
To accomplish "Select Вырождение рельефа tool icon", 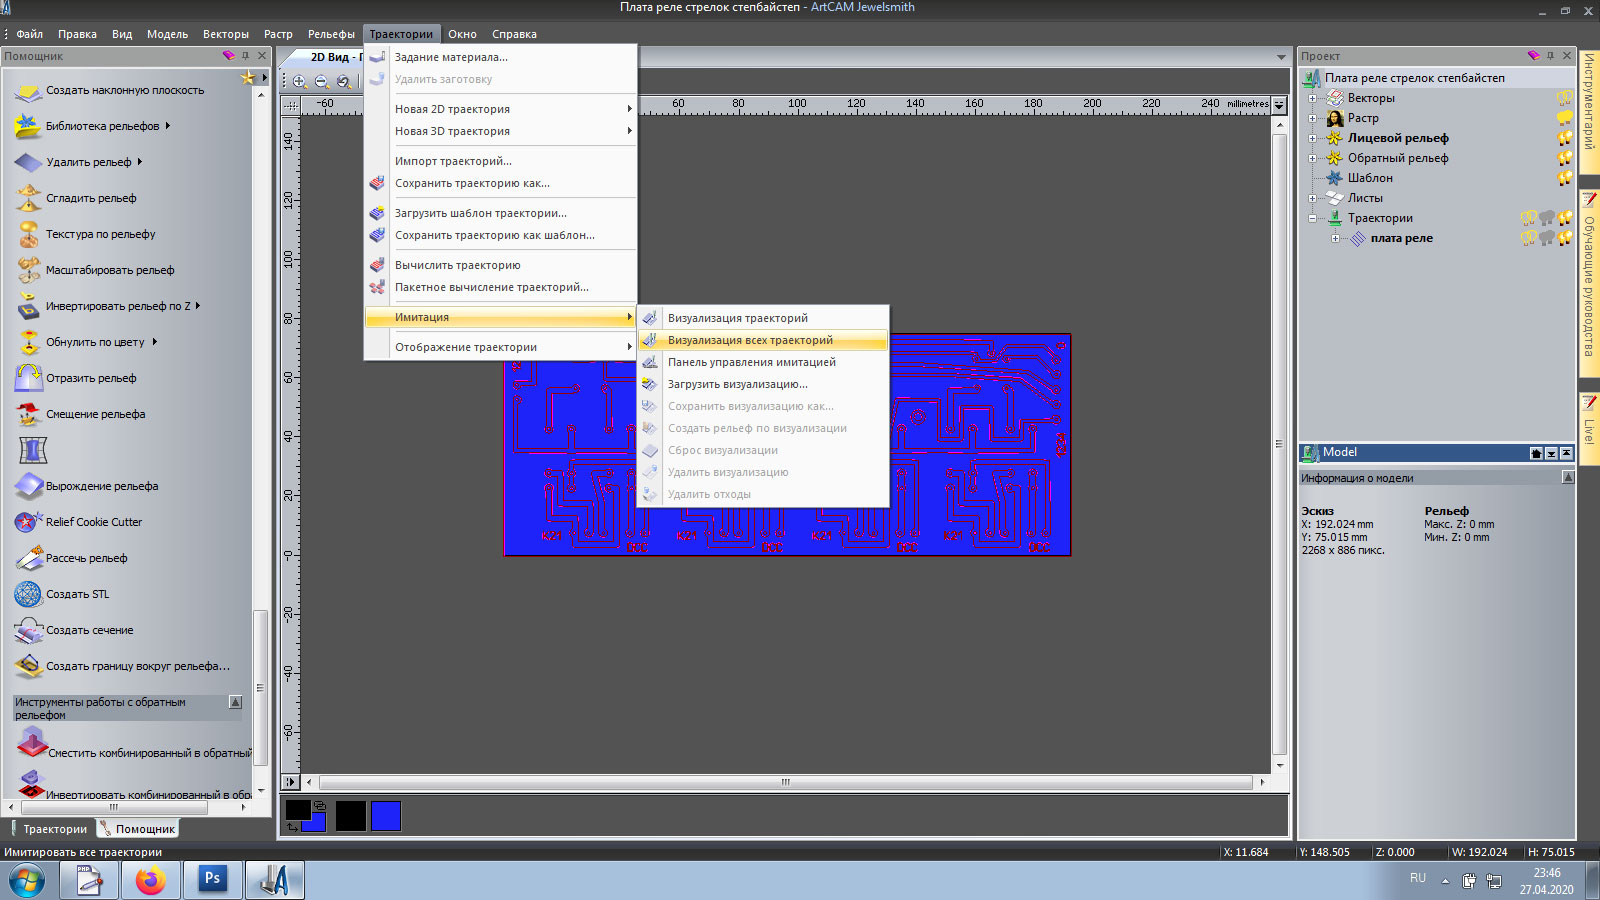I will [29, 487].
